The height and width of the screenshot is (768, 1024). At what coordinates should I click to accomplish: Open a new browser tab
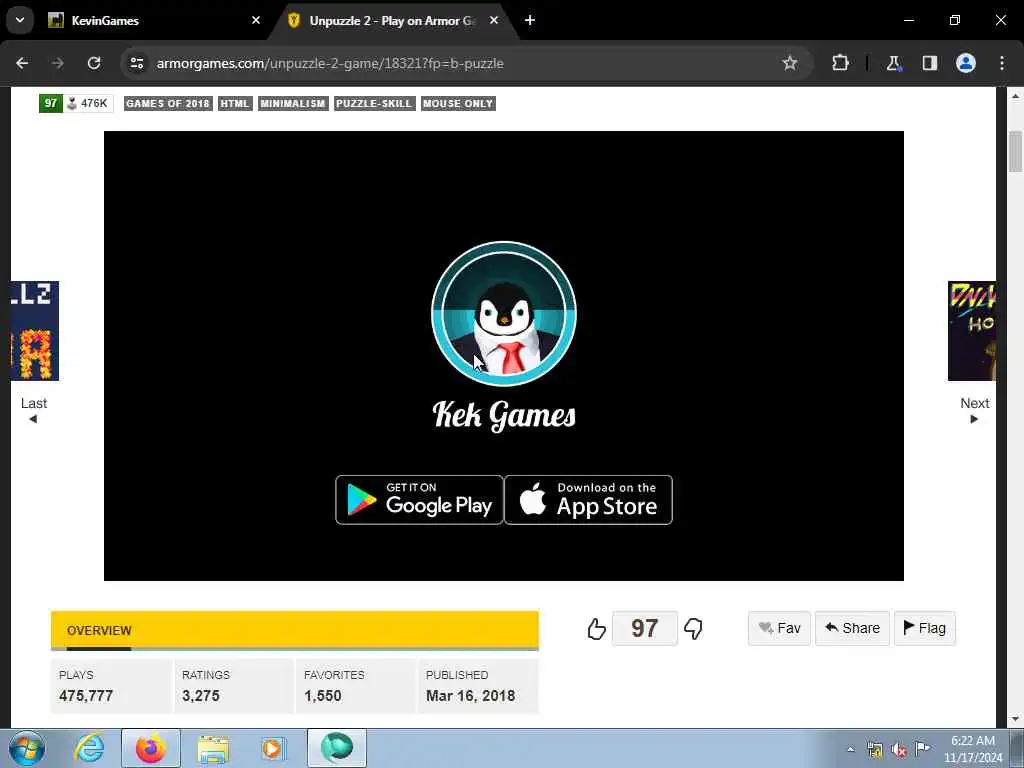[x=530, y=20]
